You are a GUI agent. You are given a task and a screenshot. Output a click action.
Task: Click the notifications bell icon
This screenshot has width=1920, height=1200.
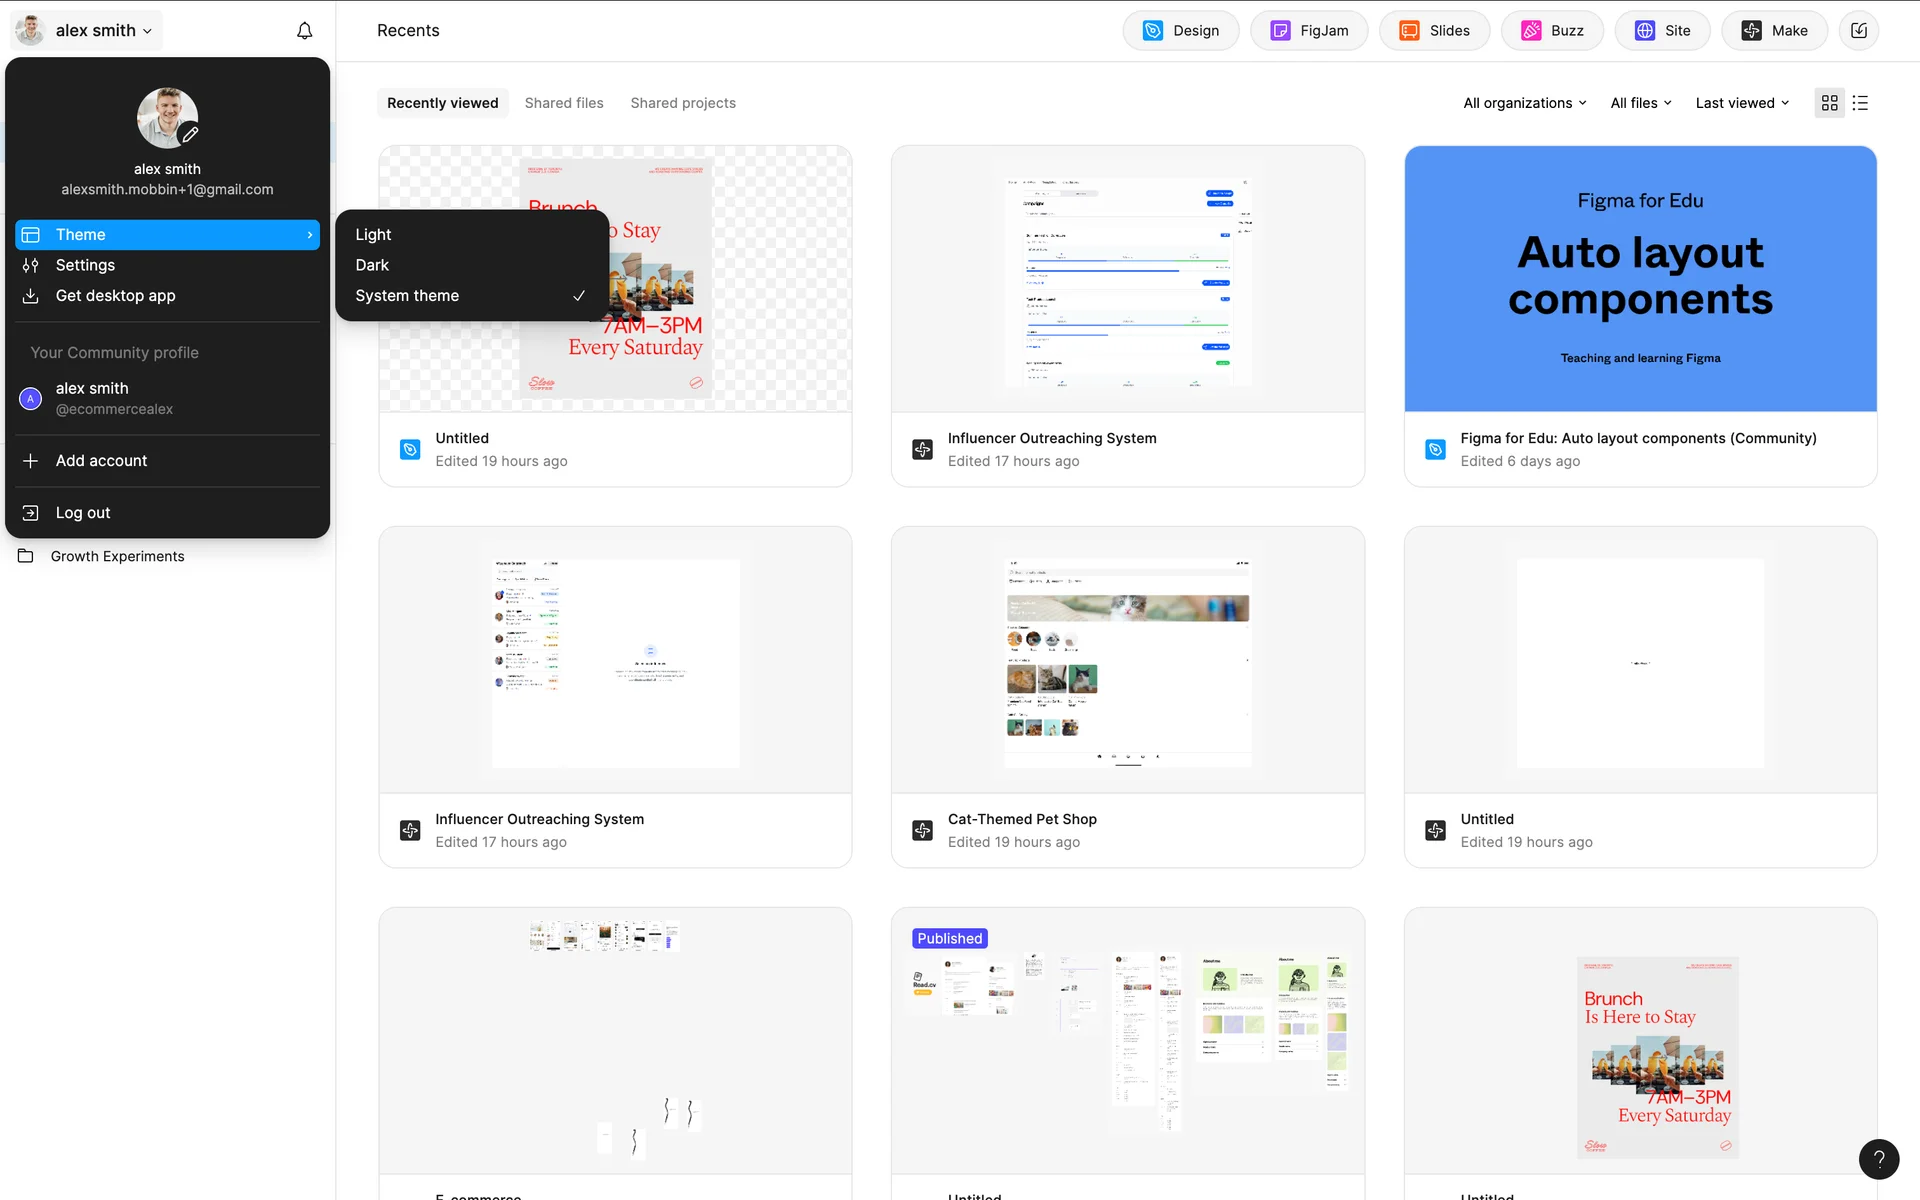coord(304,31)
